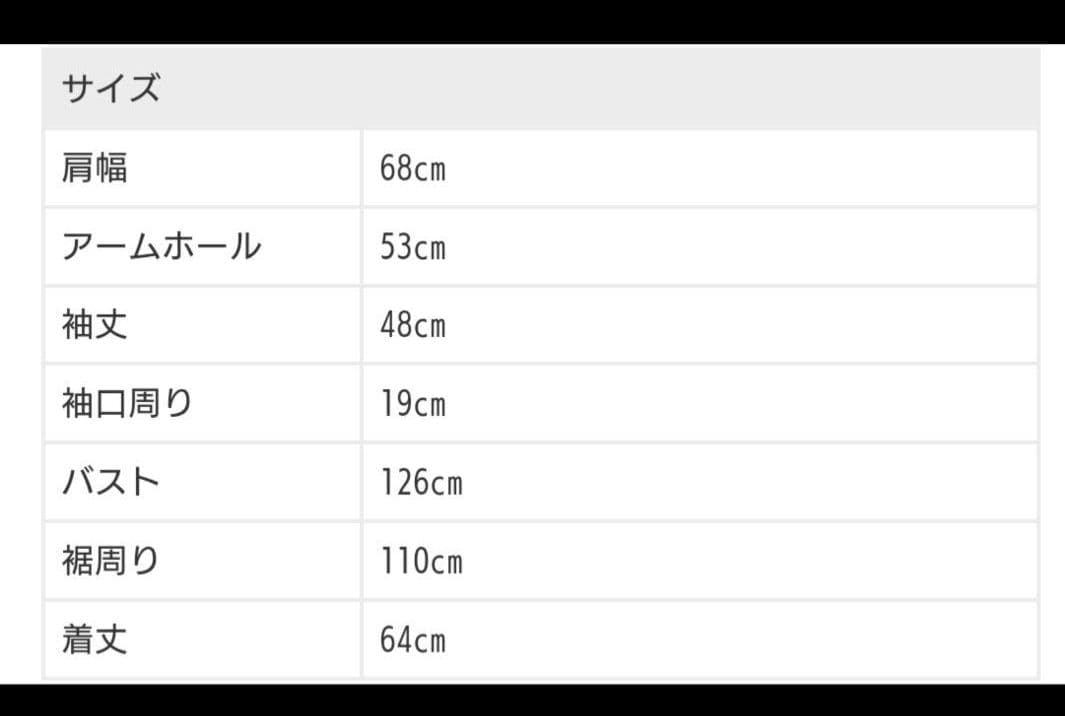Image resolution: width=1065 pixels, height=716 pixels.
Task: Click empty gray area of サイズ header
Action: coord(600,90)
